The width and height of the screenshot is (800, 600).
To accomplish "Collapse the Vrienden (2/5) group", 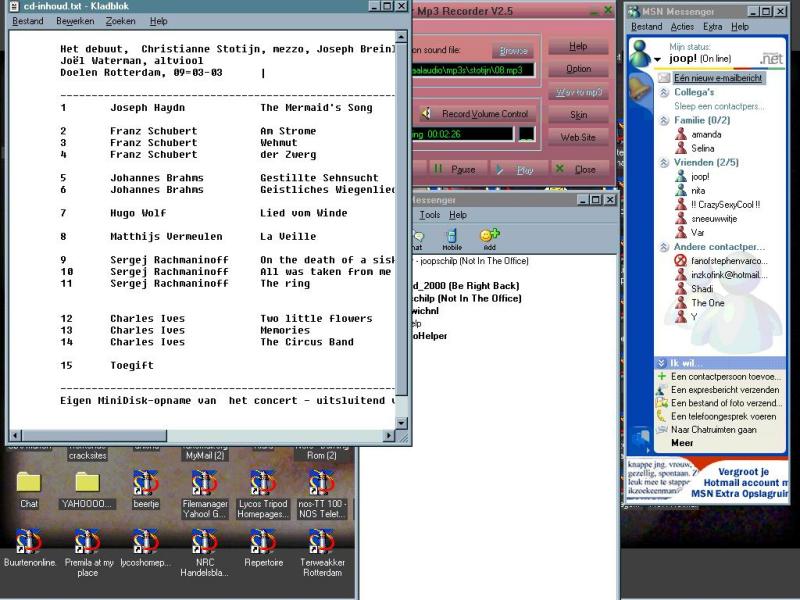I will pos(664,163).
